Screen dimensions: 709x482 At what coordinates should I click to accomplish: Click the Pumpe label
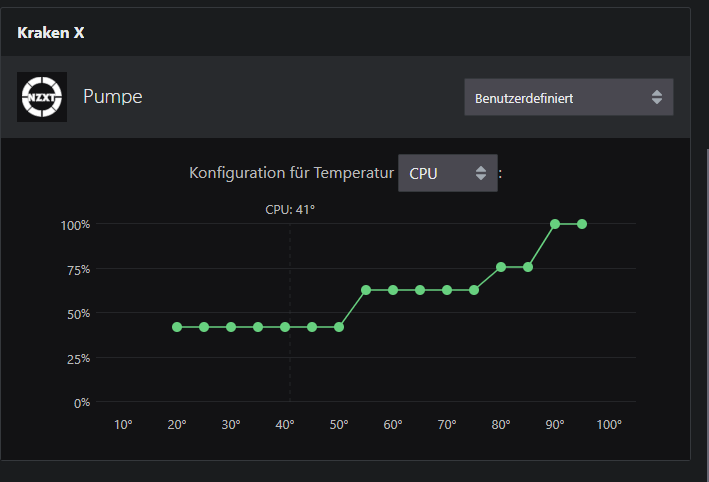tap(113, 97)
